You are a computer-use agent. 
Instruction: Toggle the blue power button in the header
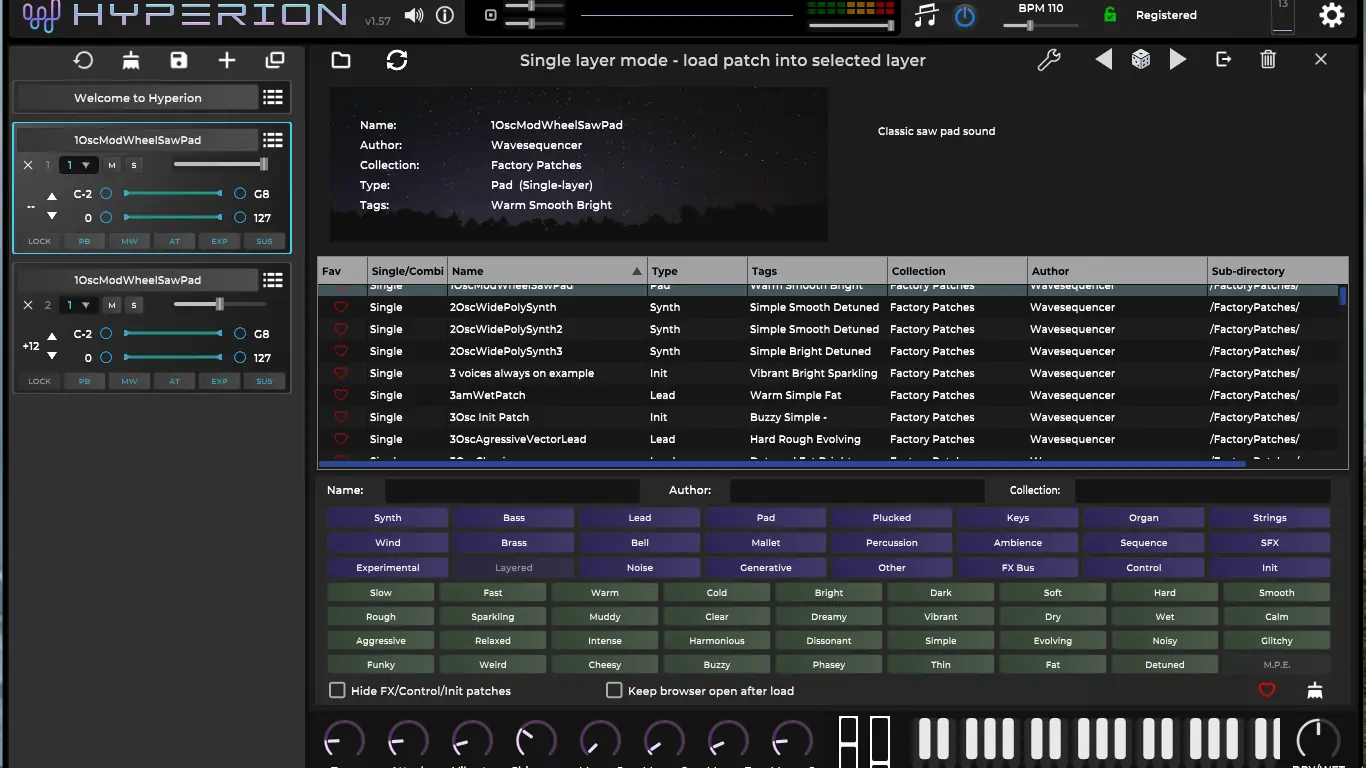(964, 16)
